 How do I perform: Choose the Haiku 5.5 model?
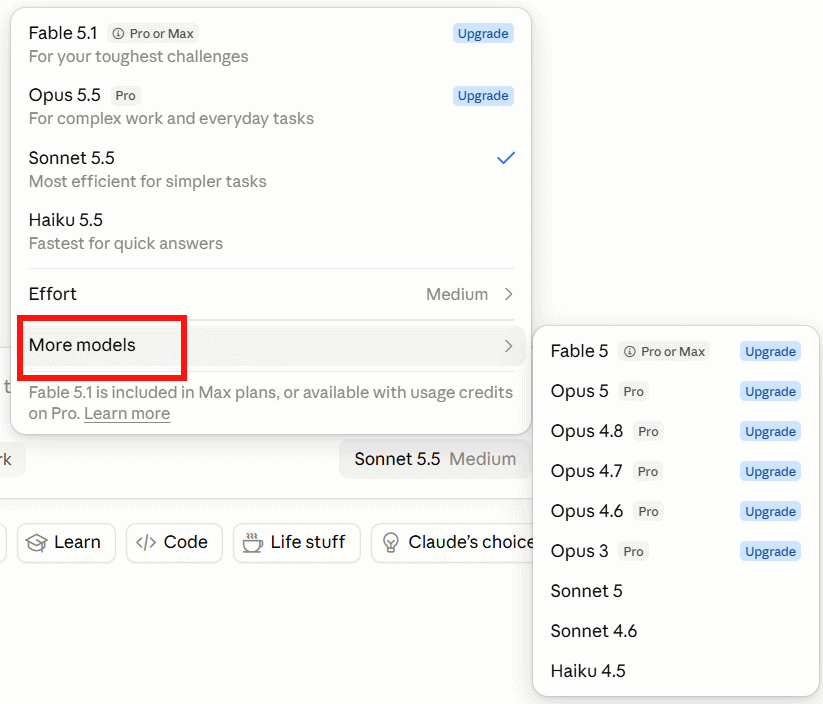(x=271, y=231)
